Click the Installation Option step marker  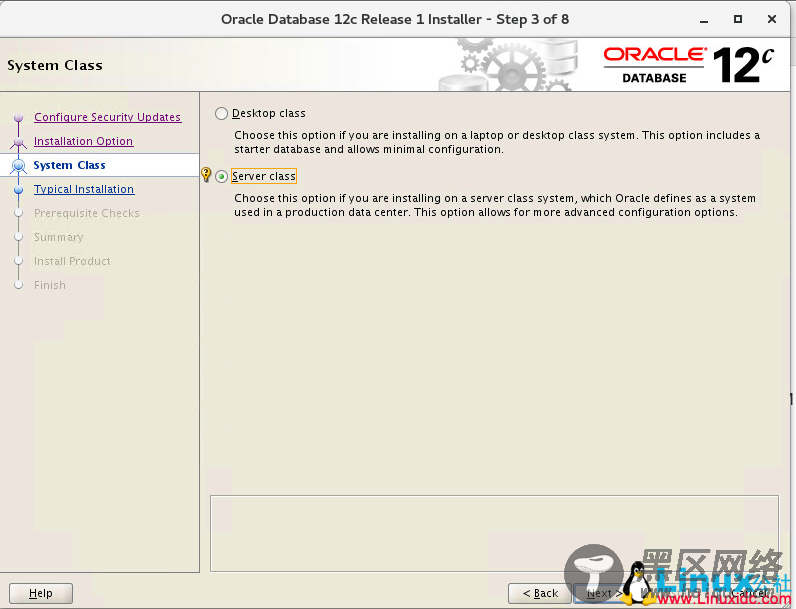[19, 142]
